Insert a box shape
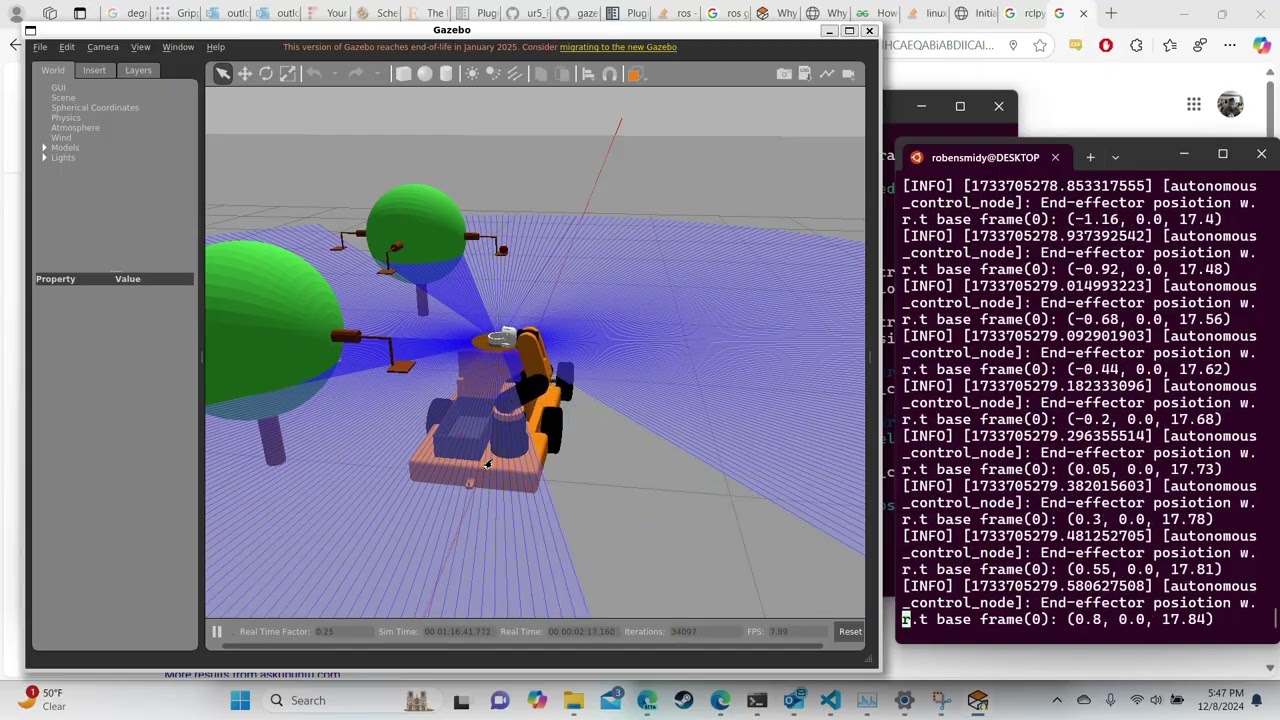The image size is (1280, 720). point(403,74)
